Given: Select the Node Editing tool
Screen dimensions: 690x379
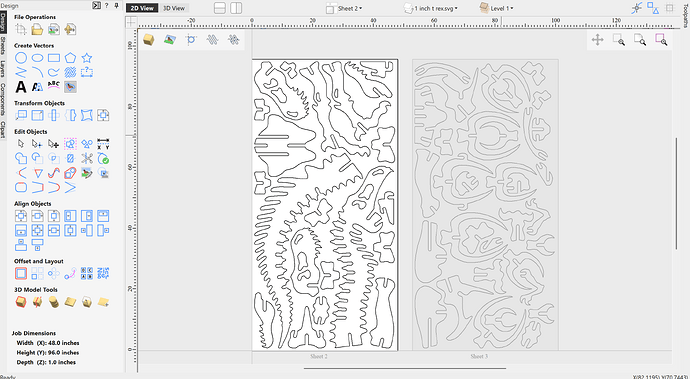Looking at the screenshot, I should 37,144.
